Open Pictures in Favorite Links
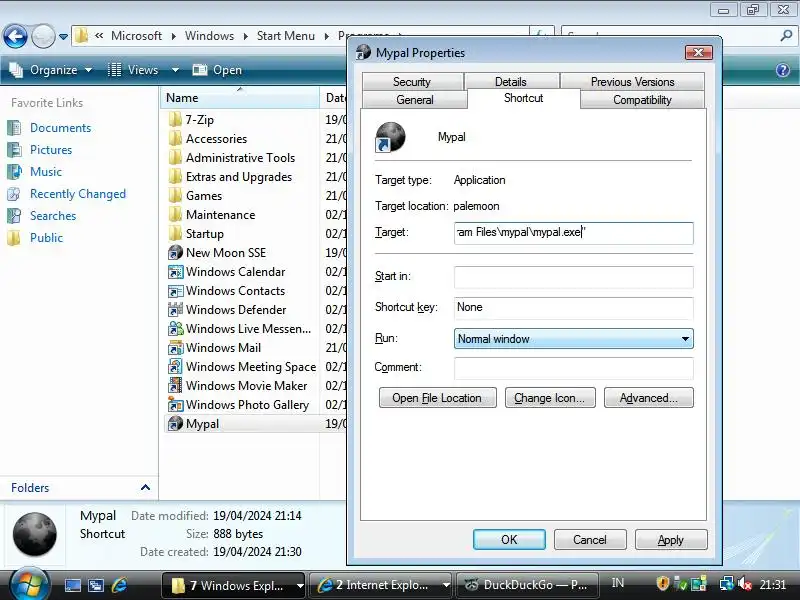 pos(51,150)
